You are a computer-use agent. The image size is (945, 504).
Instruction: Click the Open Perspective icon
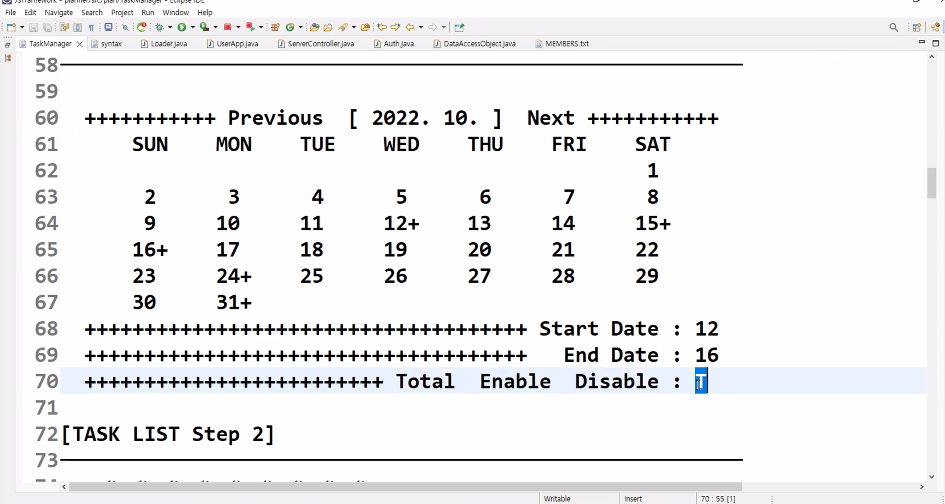(917, 27)
